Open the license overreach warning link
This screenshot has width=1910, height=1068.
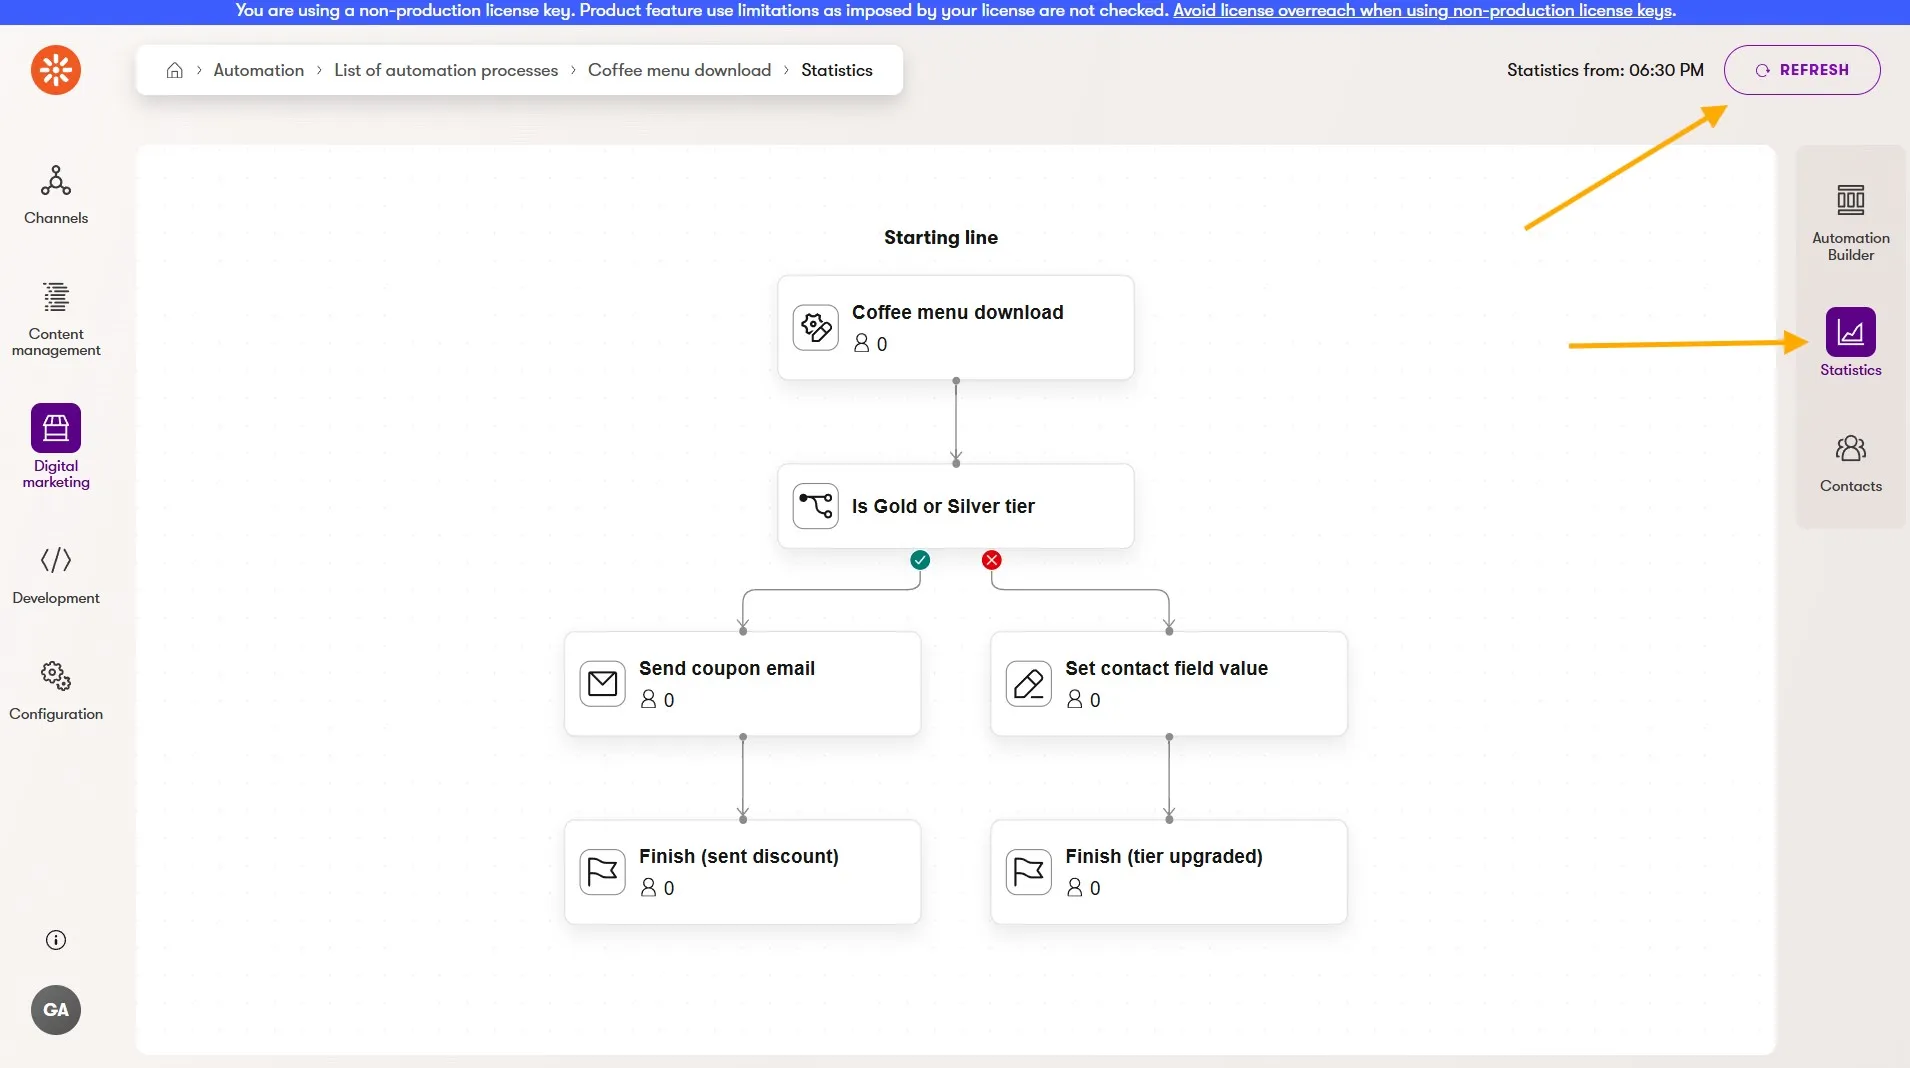click(x=1424, y=11)
